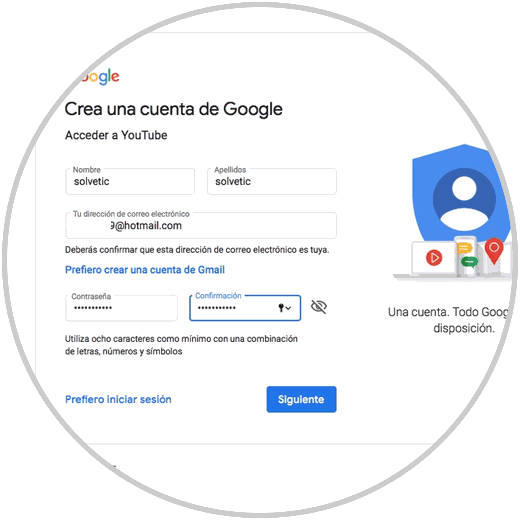Toggle password visibility eye icon
This screenshot has width=520, height=520.
319,307
